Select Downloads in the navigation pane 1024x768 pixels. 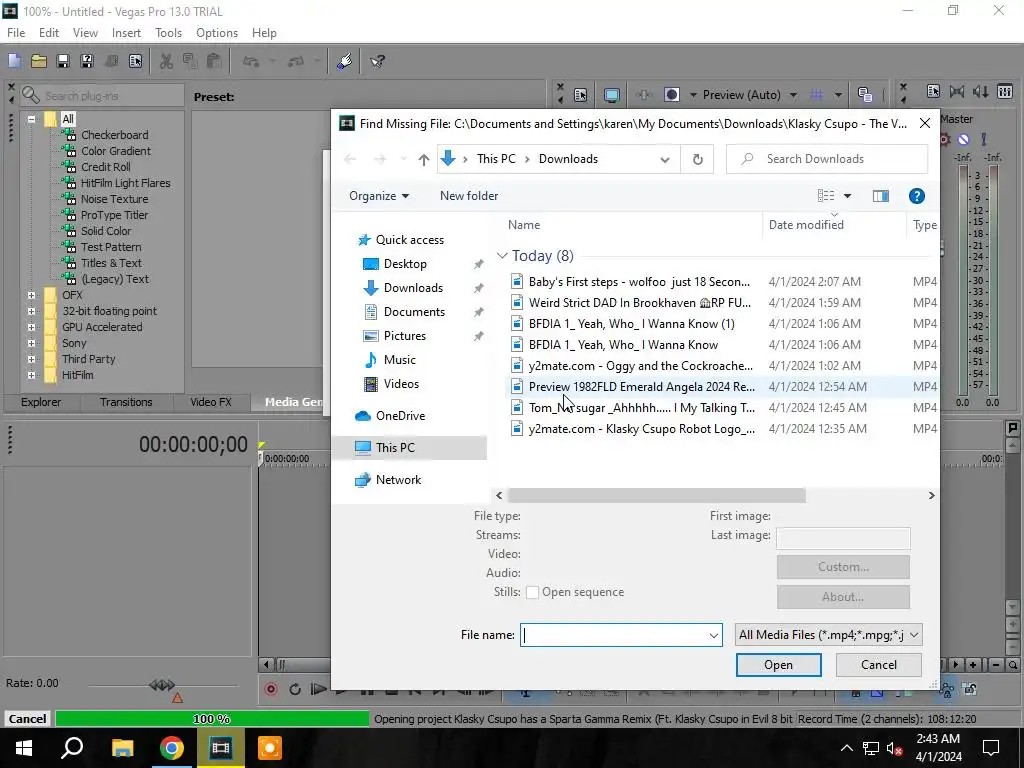pos(413,288)
